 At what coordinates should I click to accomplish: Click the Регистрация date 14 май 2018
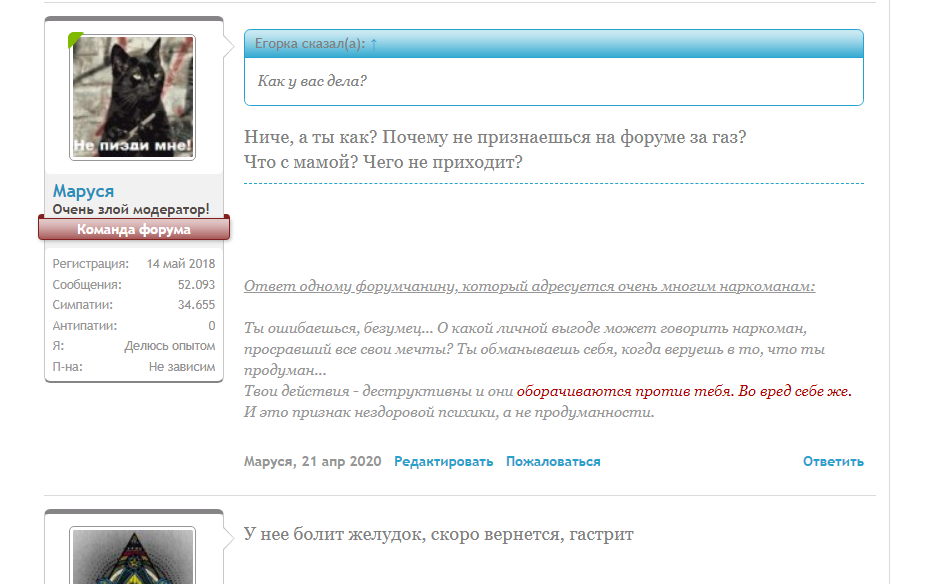182,263
